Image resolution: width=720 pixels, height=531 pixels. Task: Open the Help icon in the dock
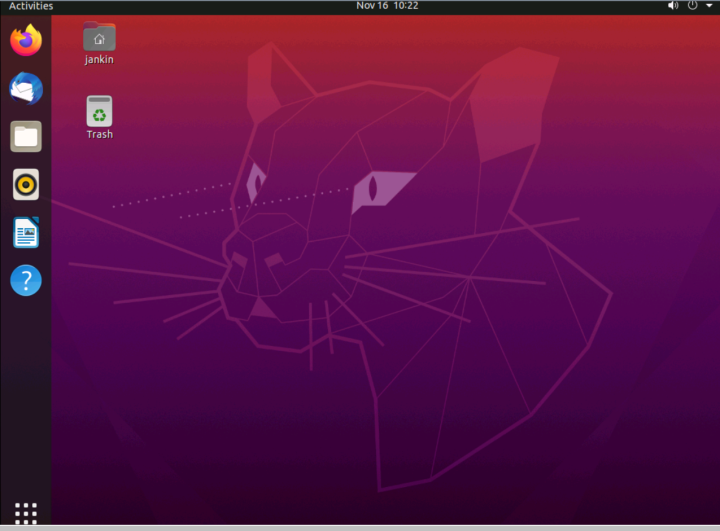pos(26,280)
